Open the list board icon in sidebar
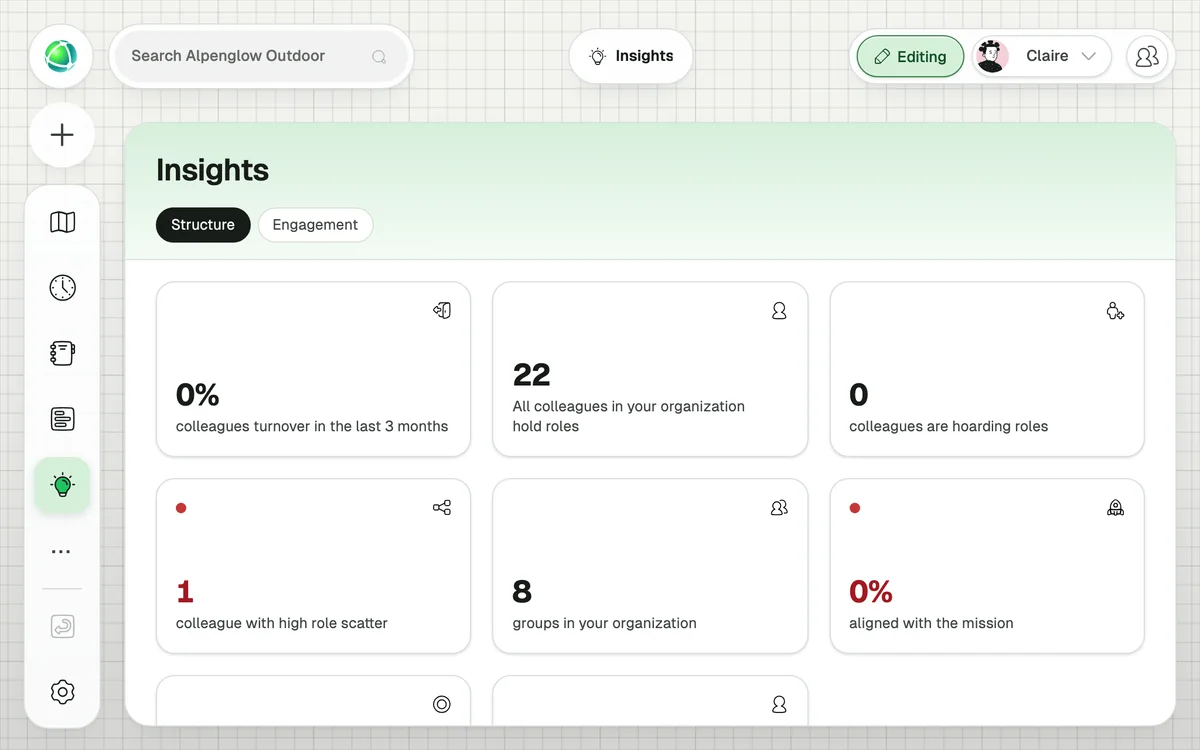This screenshot has height=750, width=1200. [x=62, y=419]
